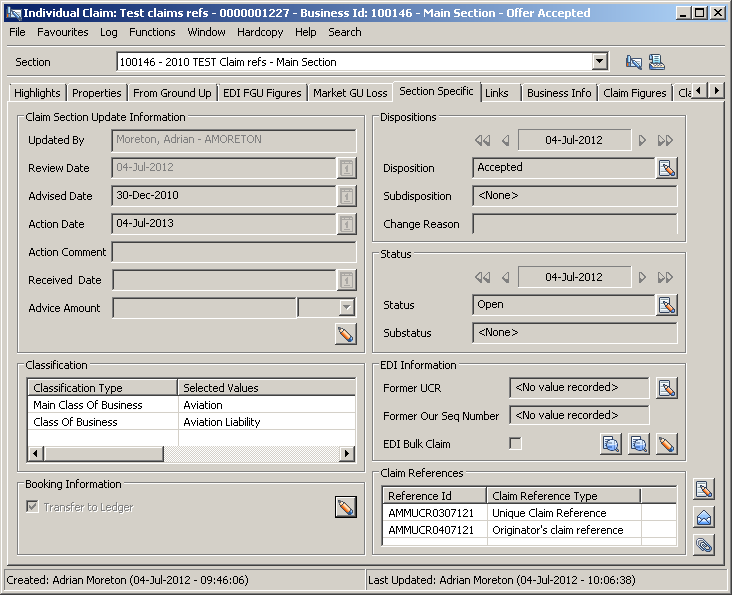Open the Window menu
Screen dimensions: 732x595
(206, 32)
